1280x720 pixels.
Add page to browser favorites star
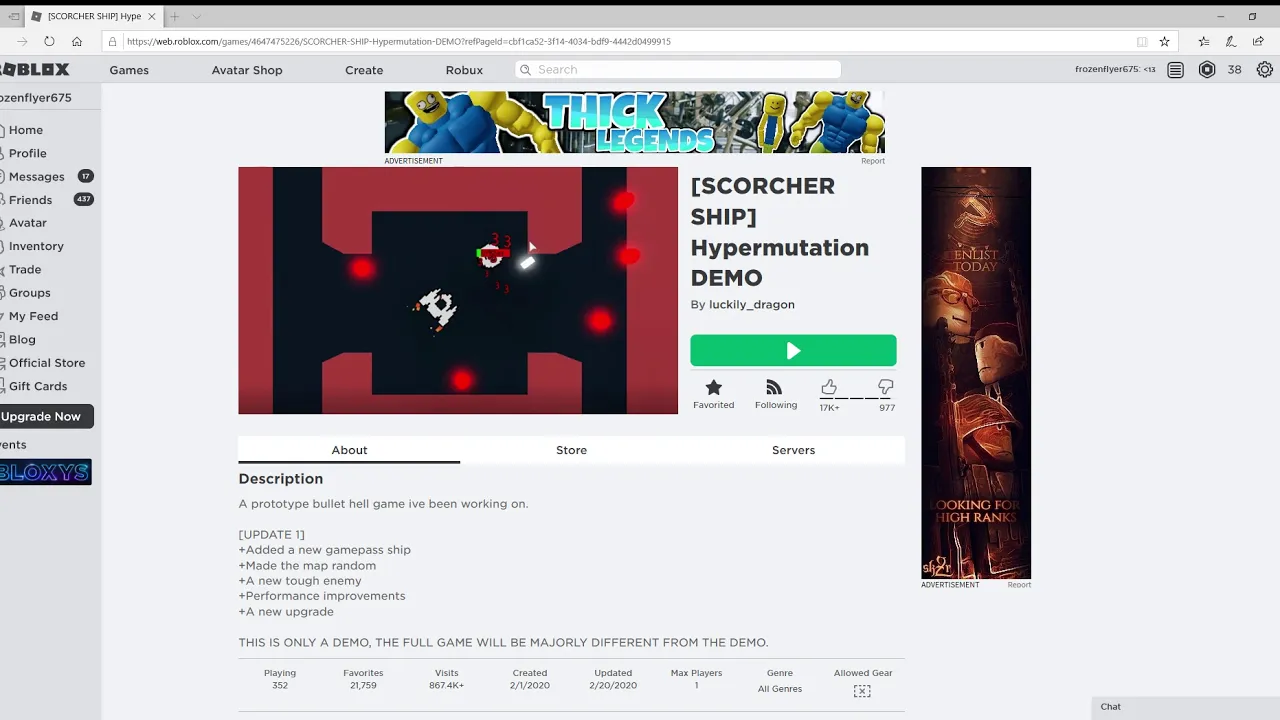tap(1164, 41)
